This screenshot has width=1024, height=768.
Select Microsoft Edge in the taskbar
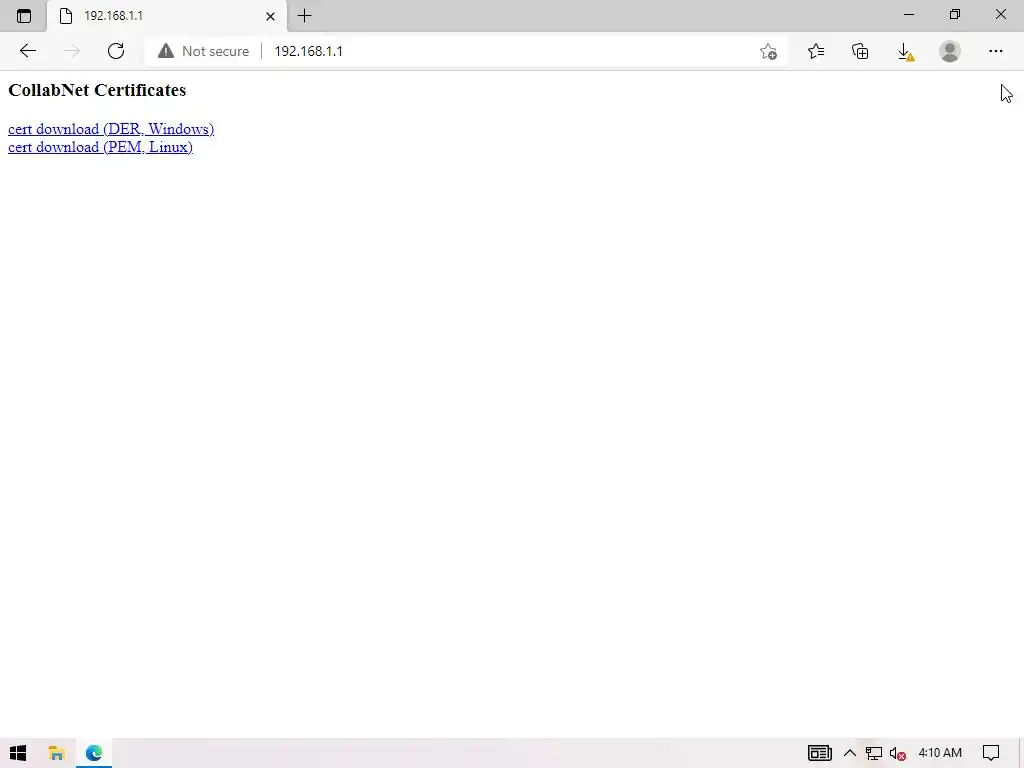94,753
